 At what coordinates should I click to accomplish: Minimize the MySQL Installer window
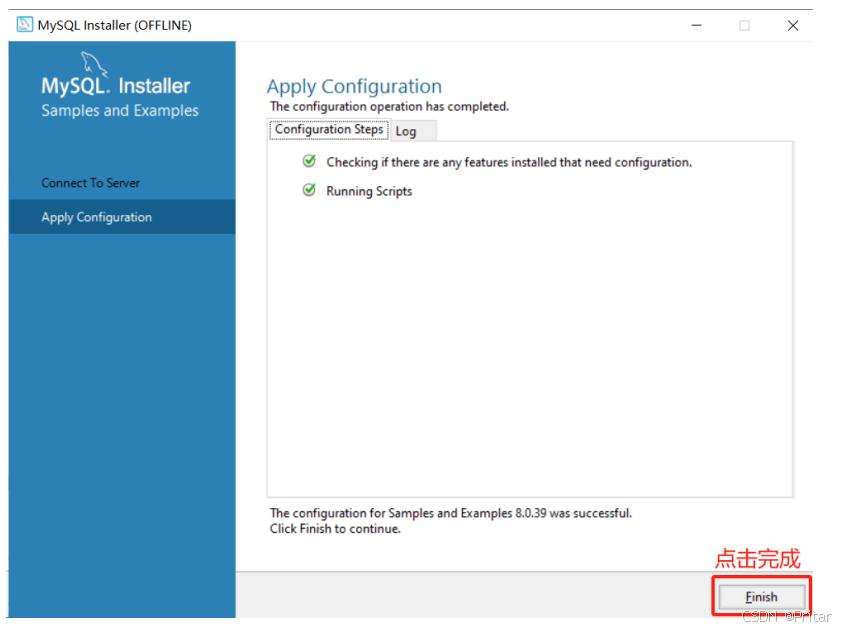pos(697,25)
